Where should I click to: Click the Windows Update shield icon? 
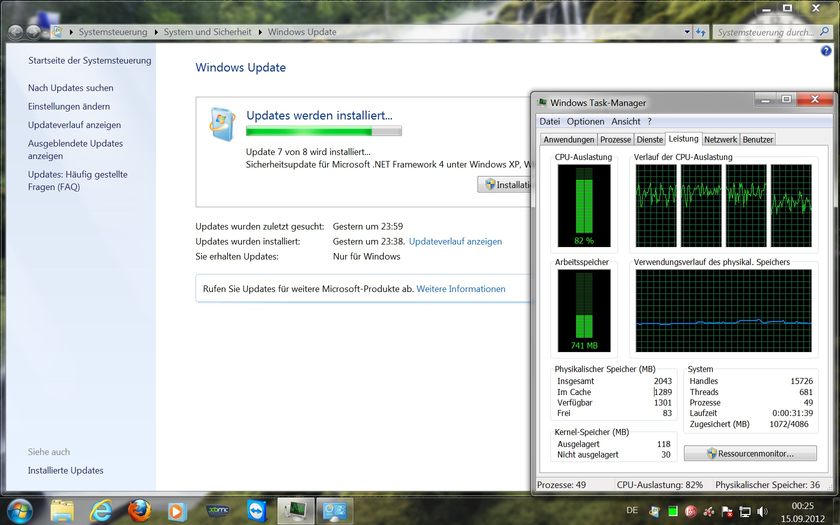click(222, 124)
